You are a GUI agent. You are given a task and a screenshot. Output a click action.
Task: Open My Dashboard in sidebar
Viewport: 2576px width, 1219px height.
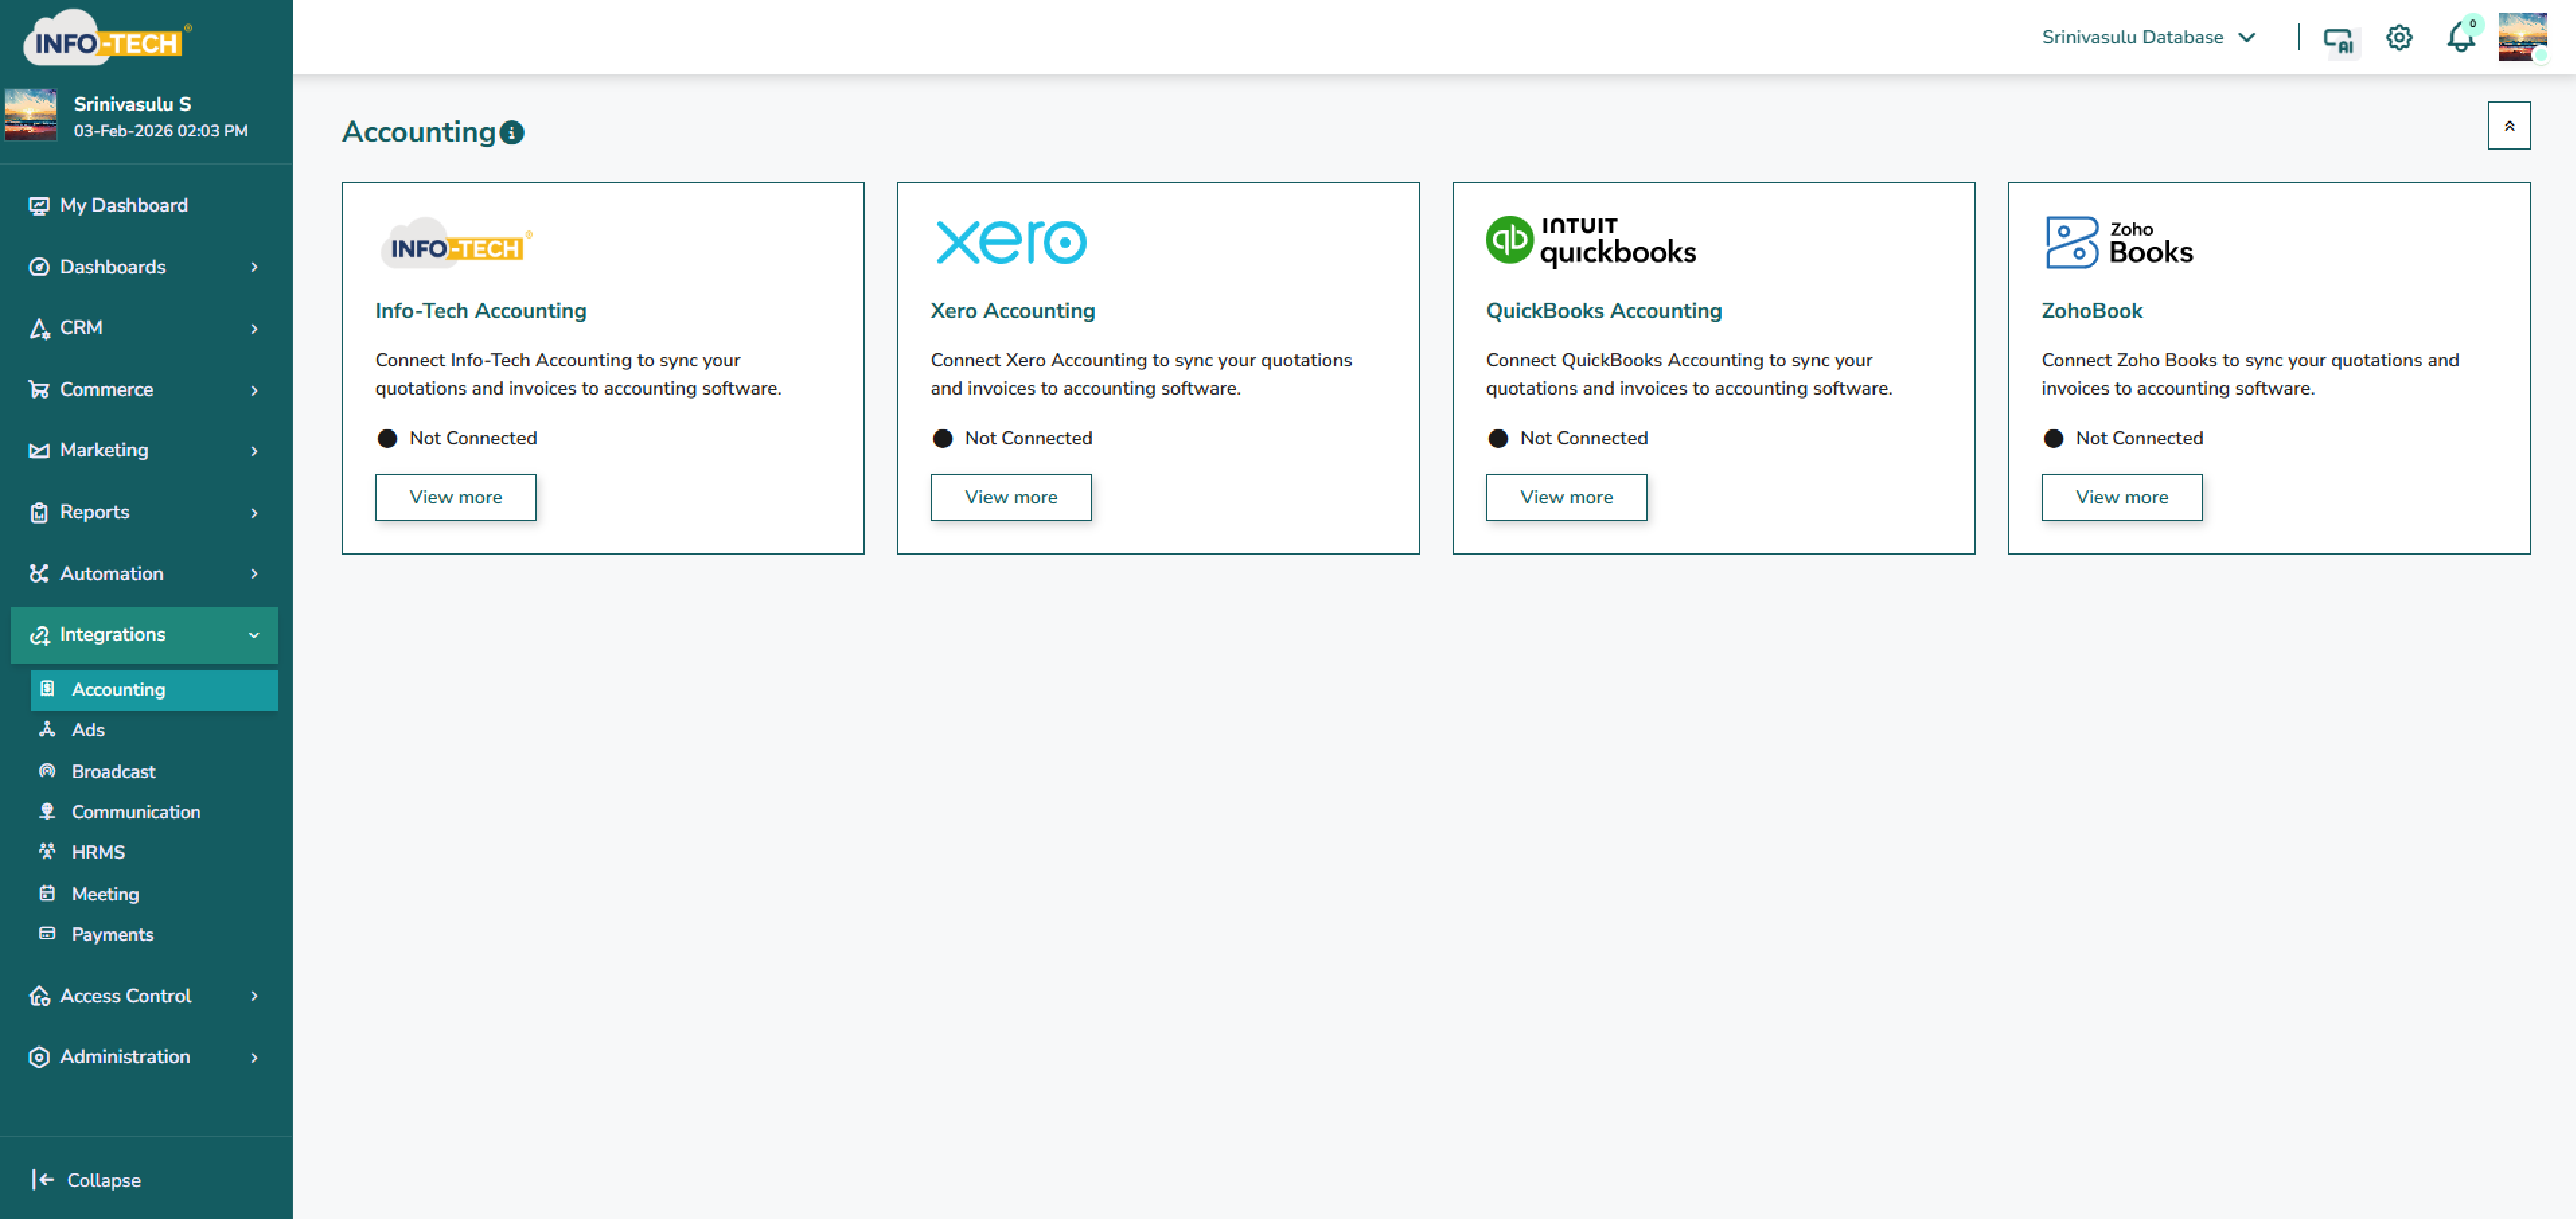tap(123, 205)
